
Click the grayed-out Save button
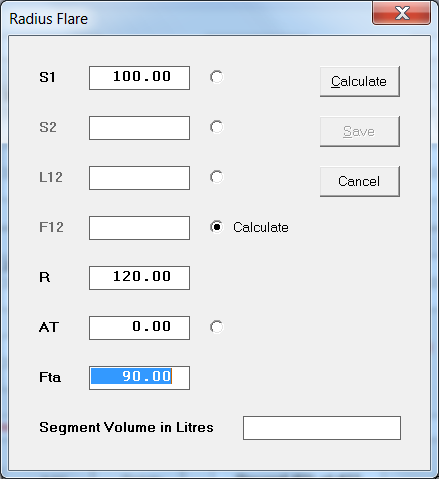click(x=360, y=132)
